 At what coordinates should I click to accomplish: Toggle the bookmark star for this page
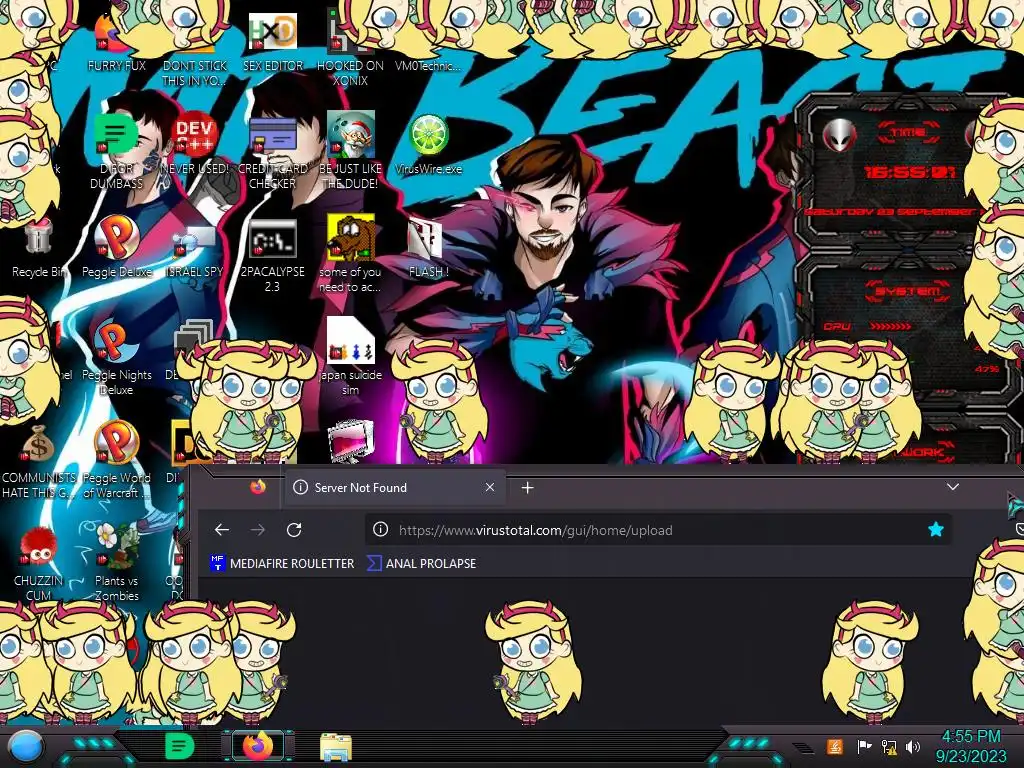tap(936, 530)
